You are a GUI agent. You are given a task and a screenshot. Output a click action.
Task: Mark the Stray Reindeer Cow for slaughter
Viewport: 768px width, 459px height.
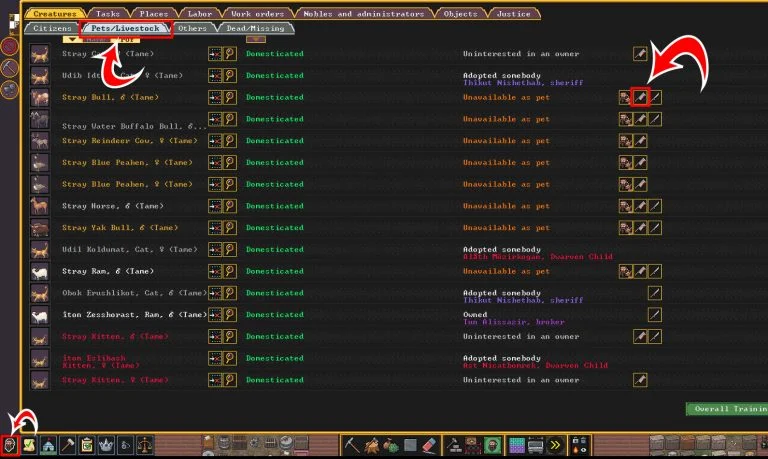[640, 141]
